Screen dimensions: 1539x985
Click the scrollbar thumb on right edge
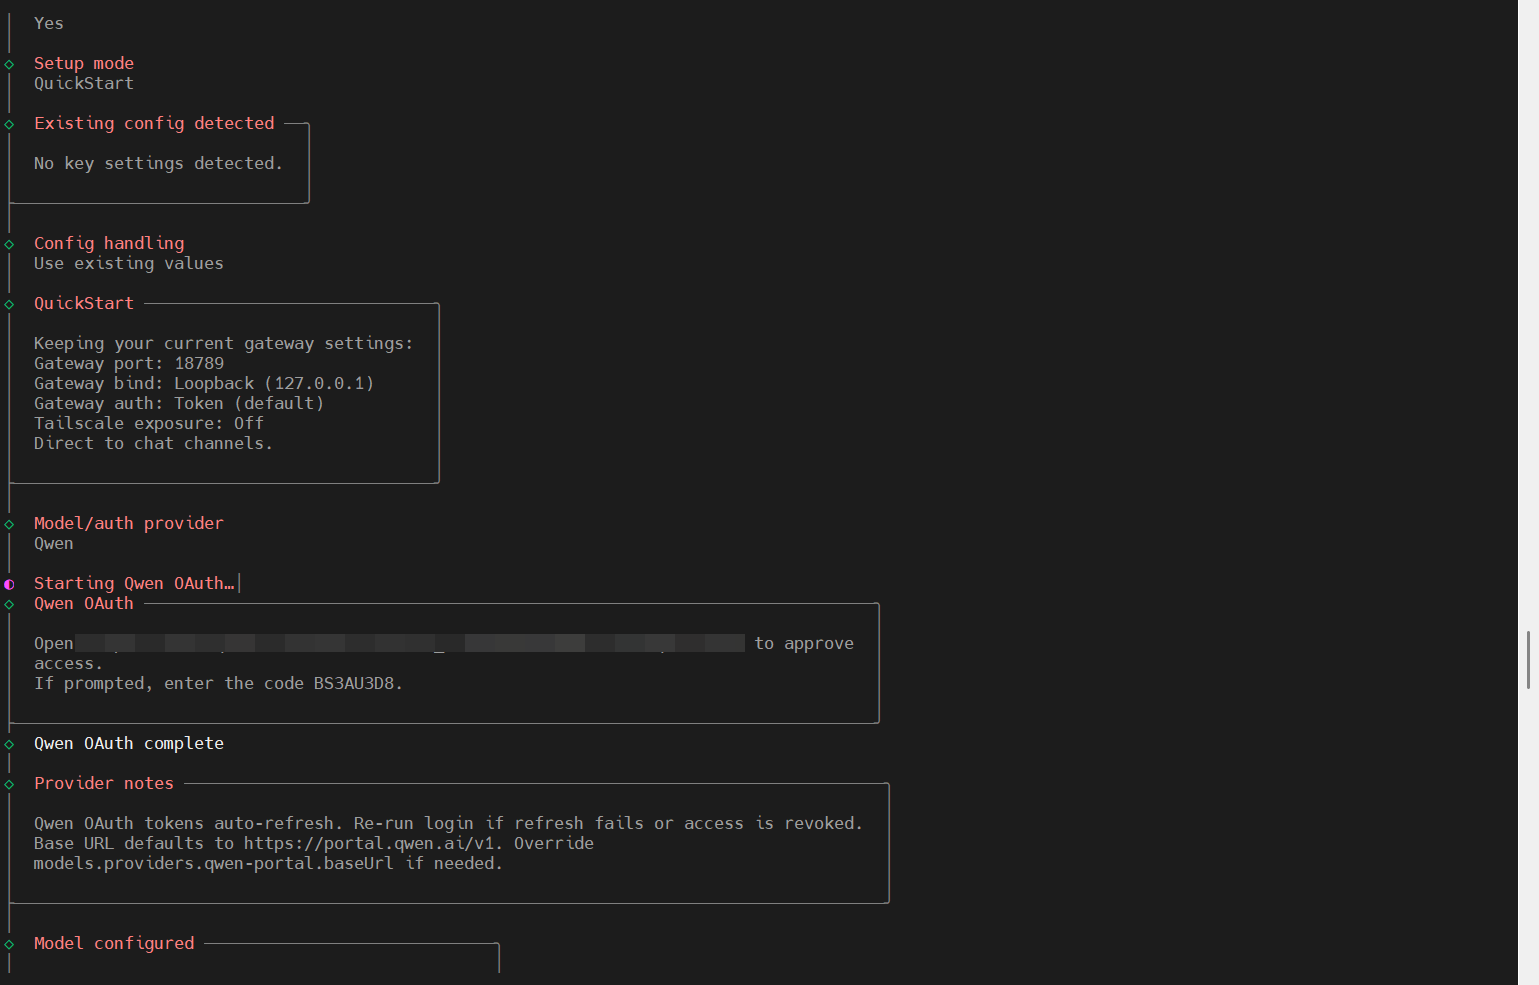click(x=1528, y=660)
